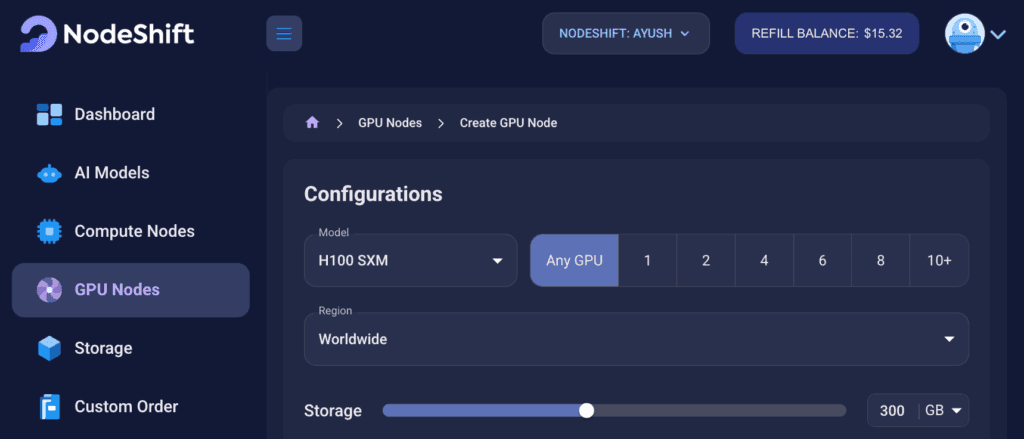Screen dimensions: 1024x439
Task: Go to home via breadcrumb icon
Action: coord(312,123)
